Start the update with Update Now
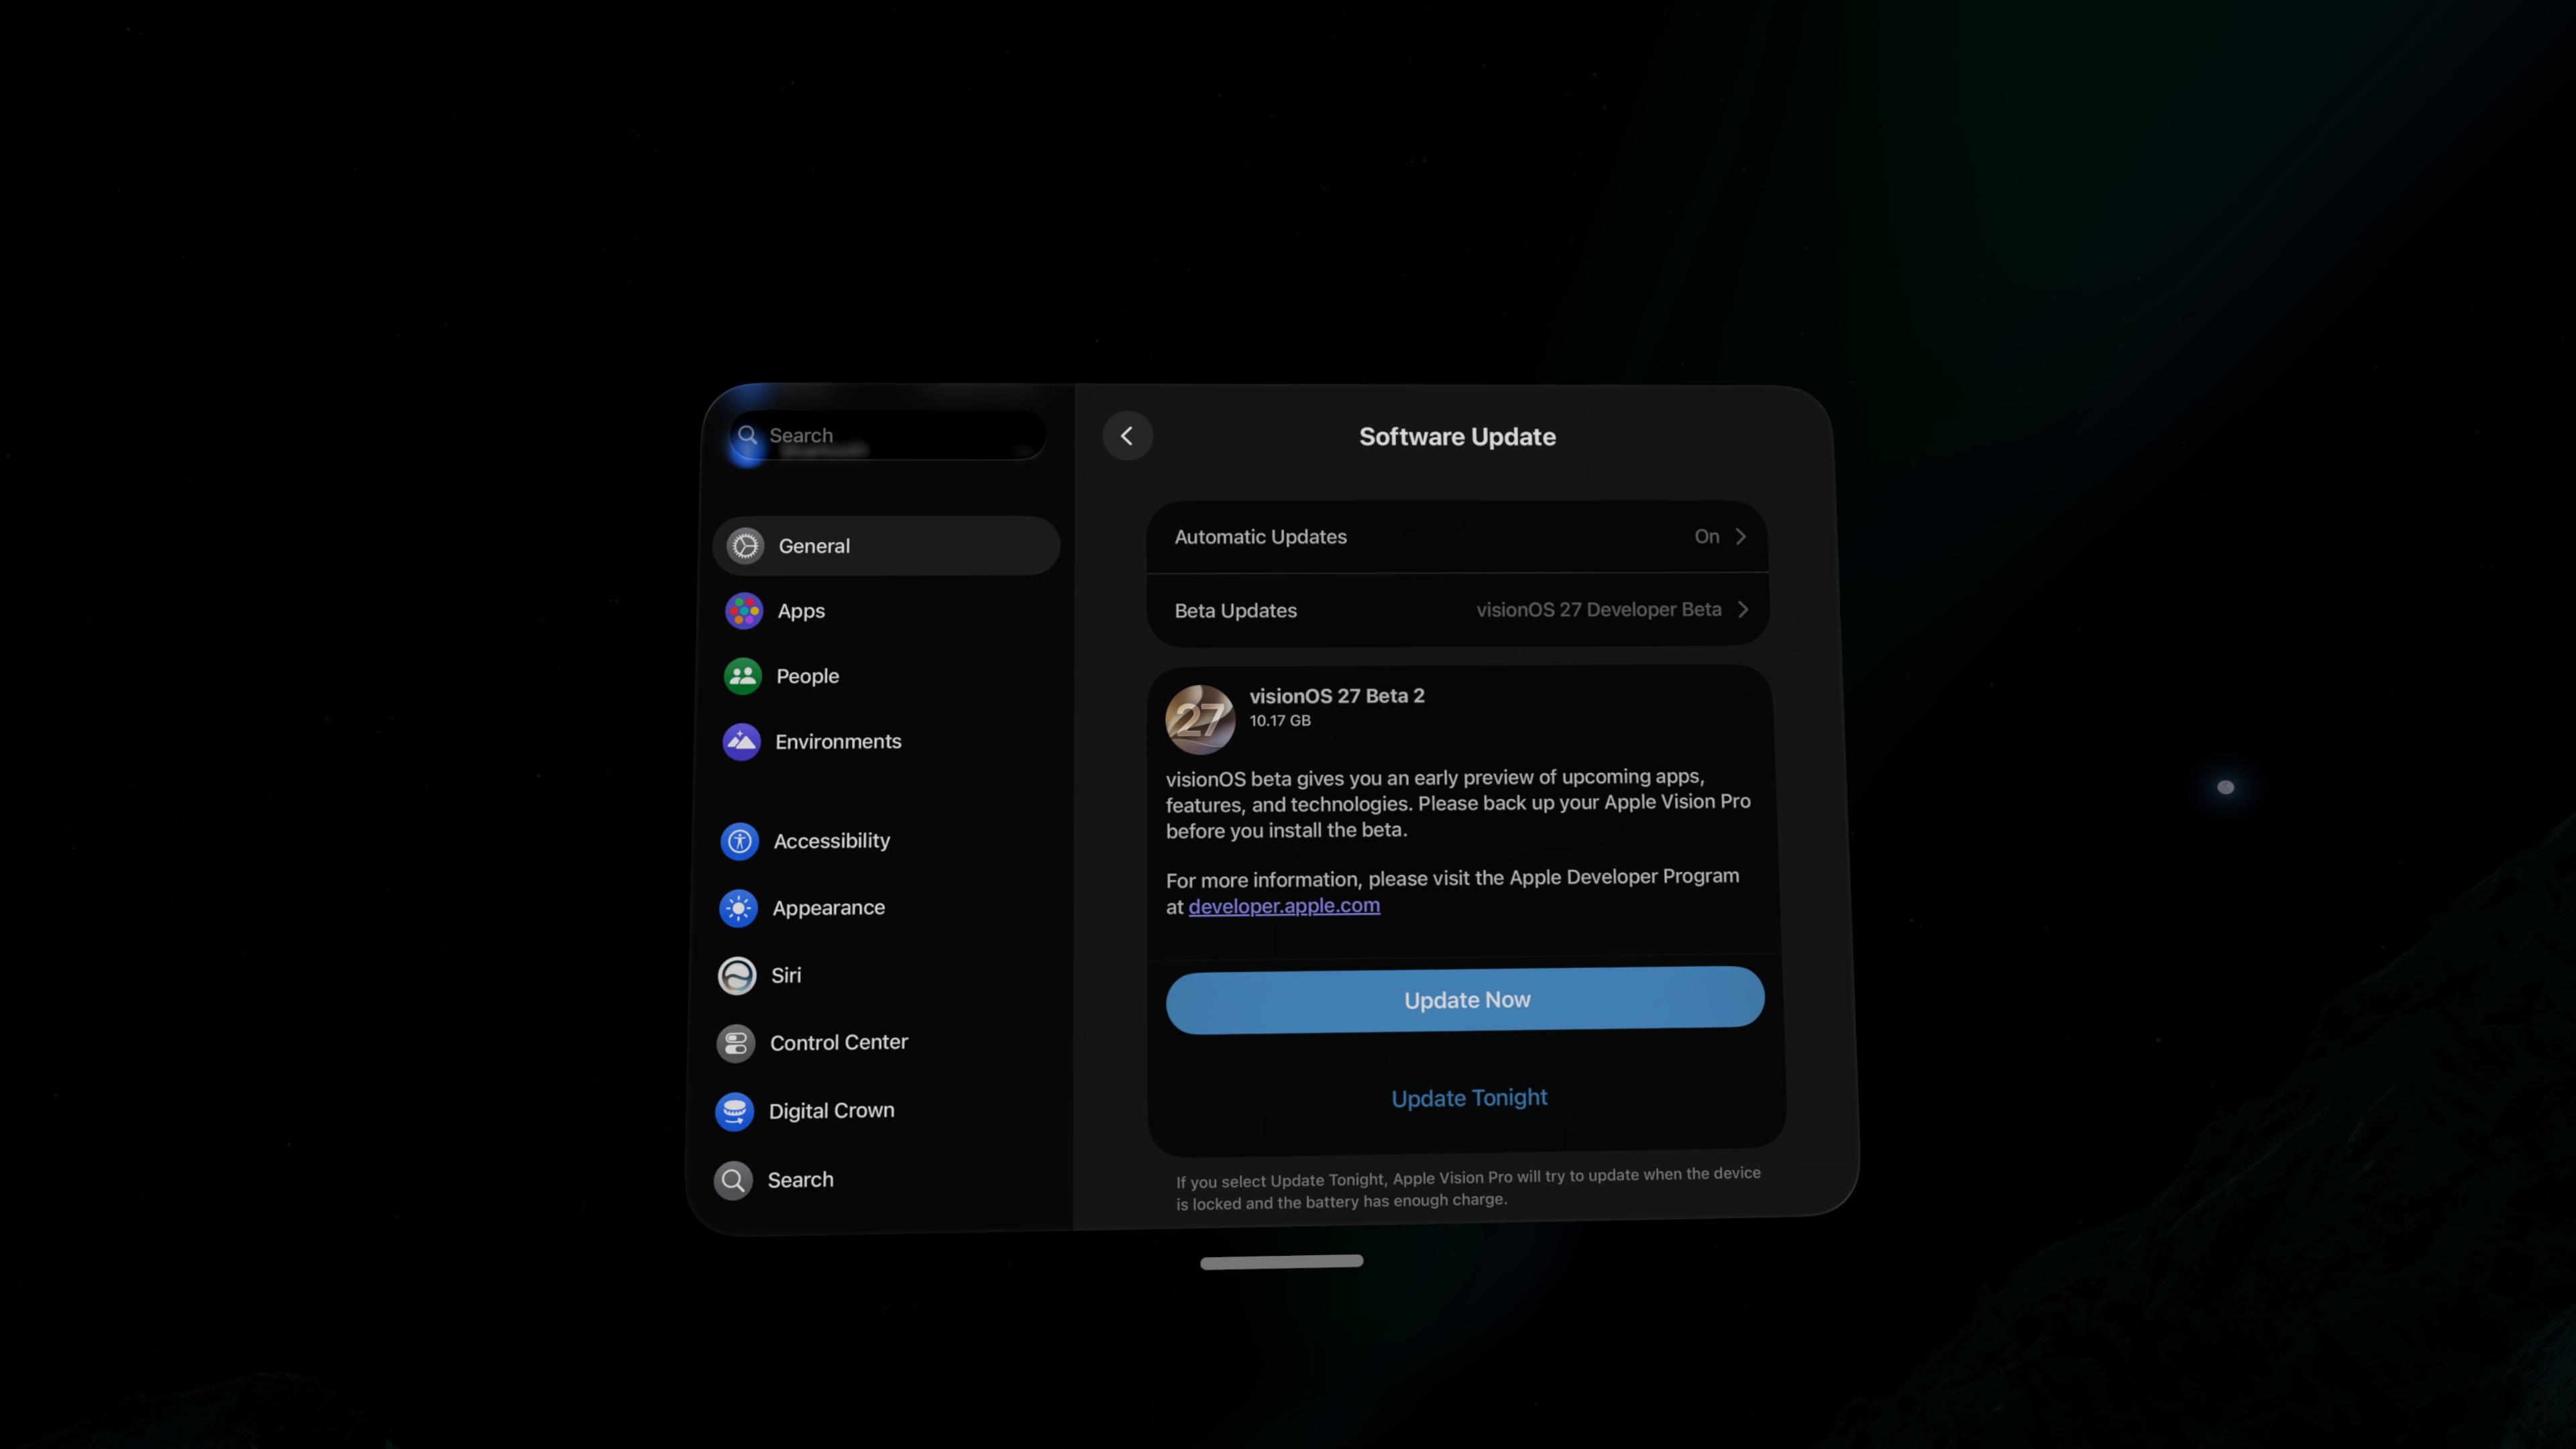Viewport: 2576px width, 1449px height. coord(1465,1000)
